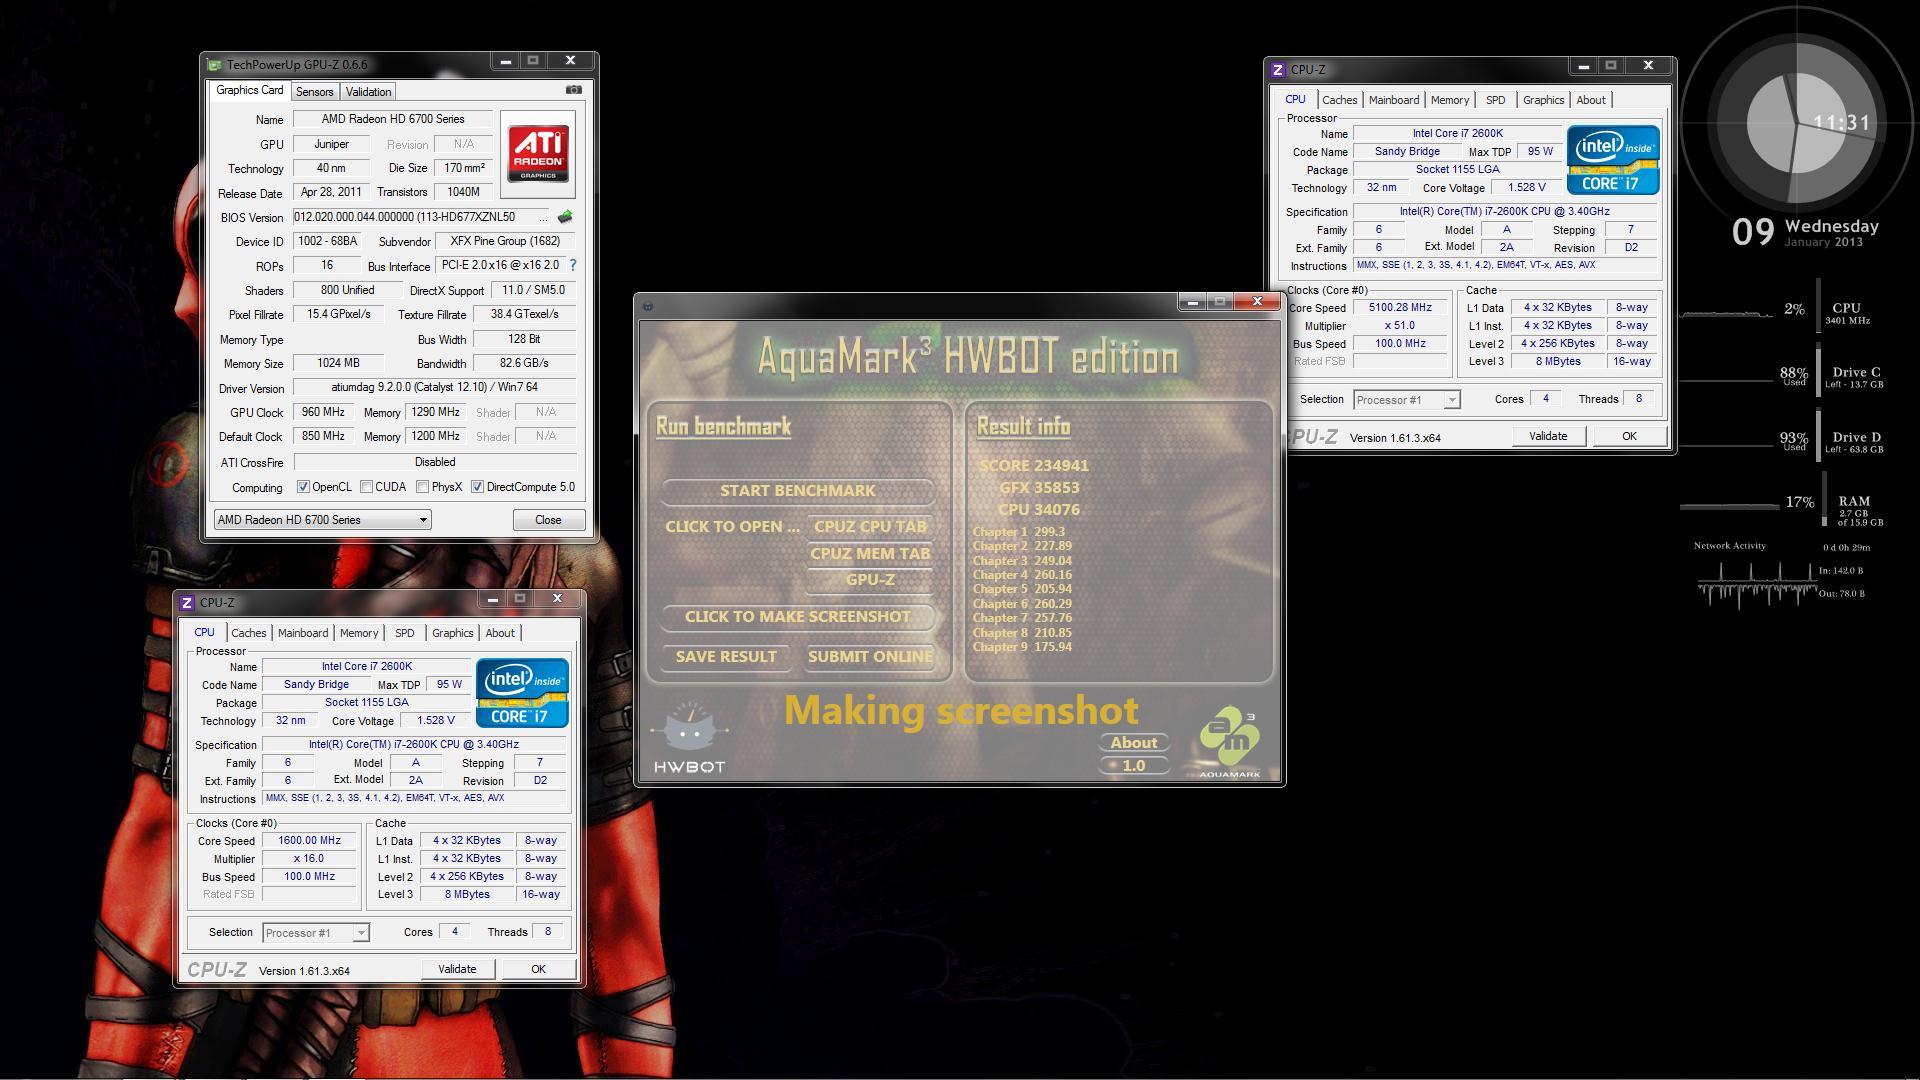Click Core Speed 1600.00 MHz in bottom-left CPU-Z

click(x=309, y=841)
